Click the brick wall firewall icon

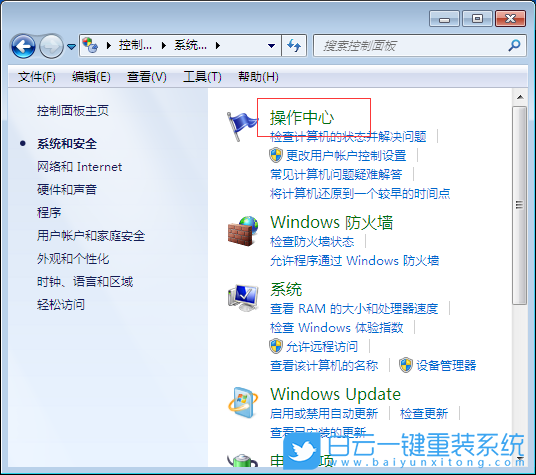click(243, 231)
